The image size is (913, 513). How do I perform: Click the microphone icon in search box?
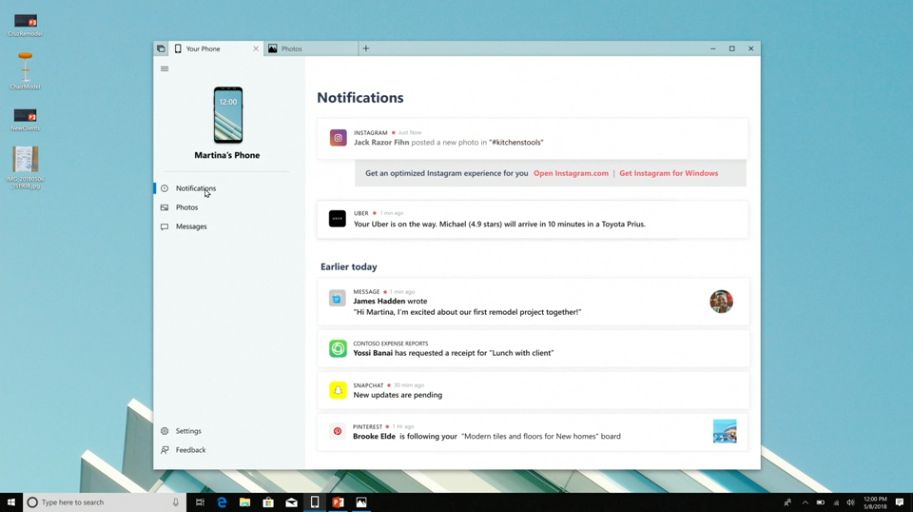[175, 502]
